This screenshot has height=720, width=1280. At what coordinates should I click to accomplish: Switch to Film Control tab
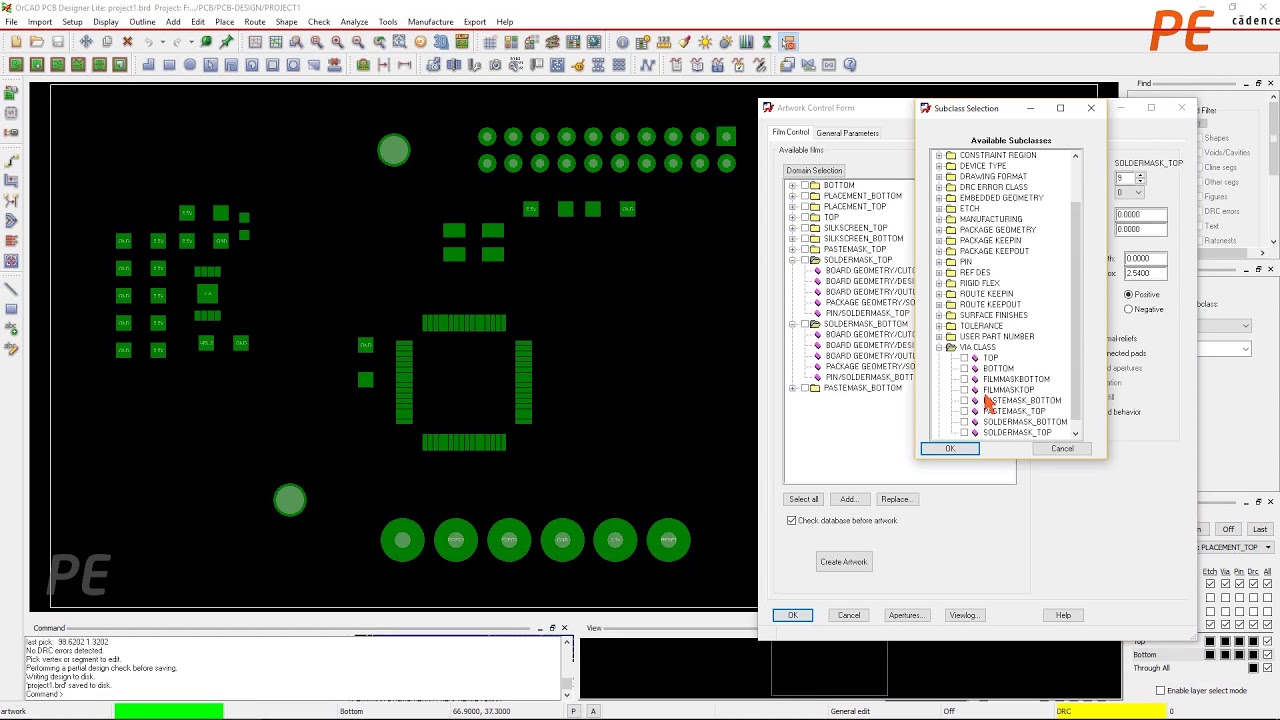(x=791, y=132)
